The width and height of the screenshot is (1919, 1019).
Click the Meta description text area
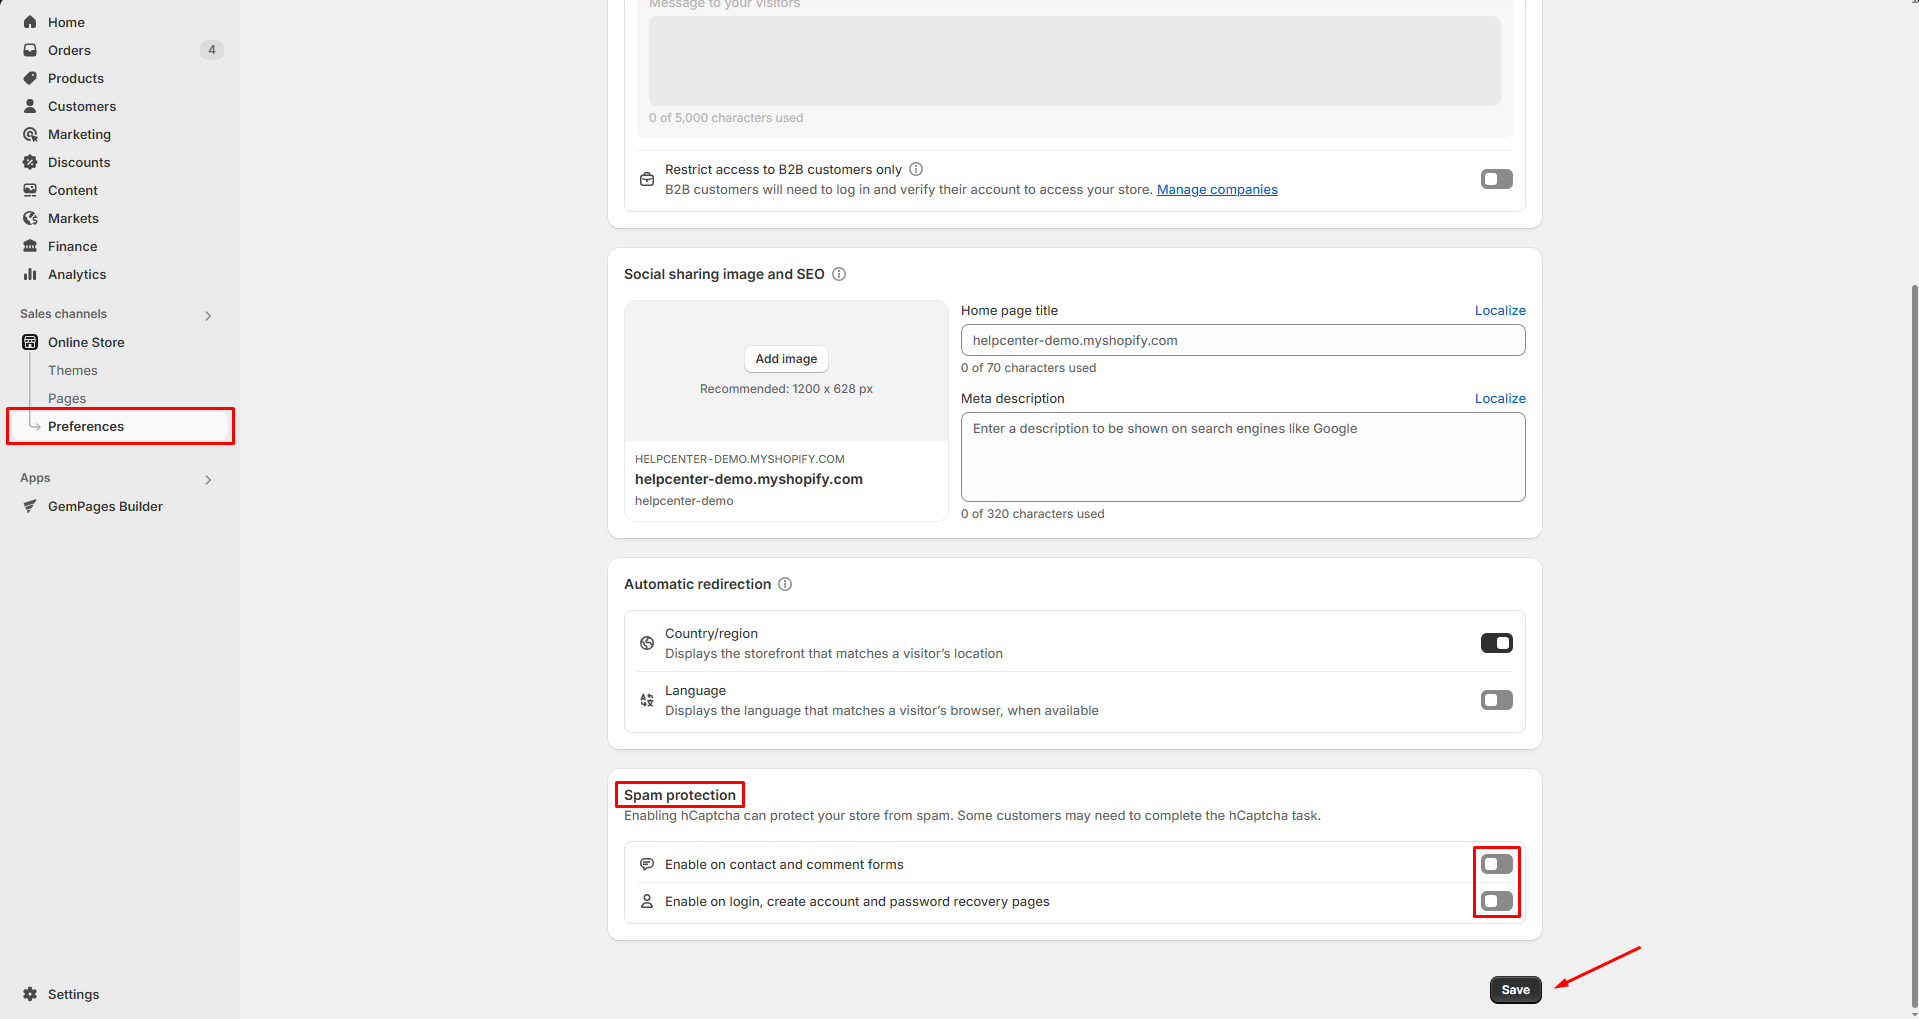tap(1243, 457)
